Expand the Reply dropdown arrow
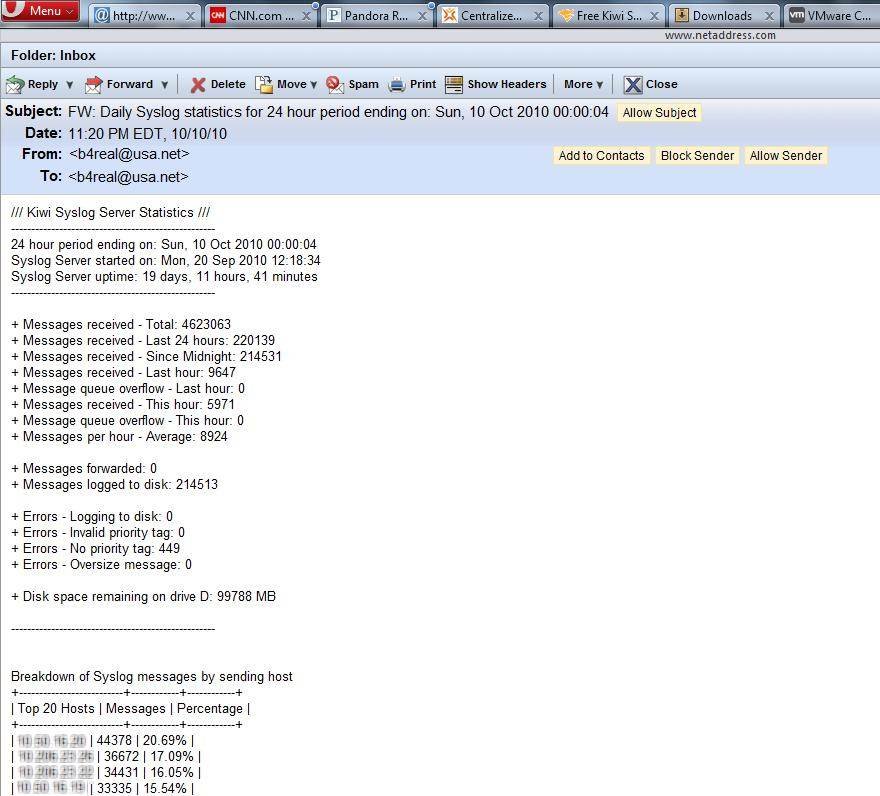The height and width of the screenshot is (796, 880). click(x=69, y=85)
